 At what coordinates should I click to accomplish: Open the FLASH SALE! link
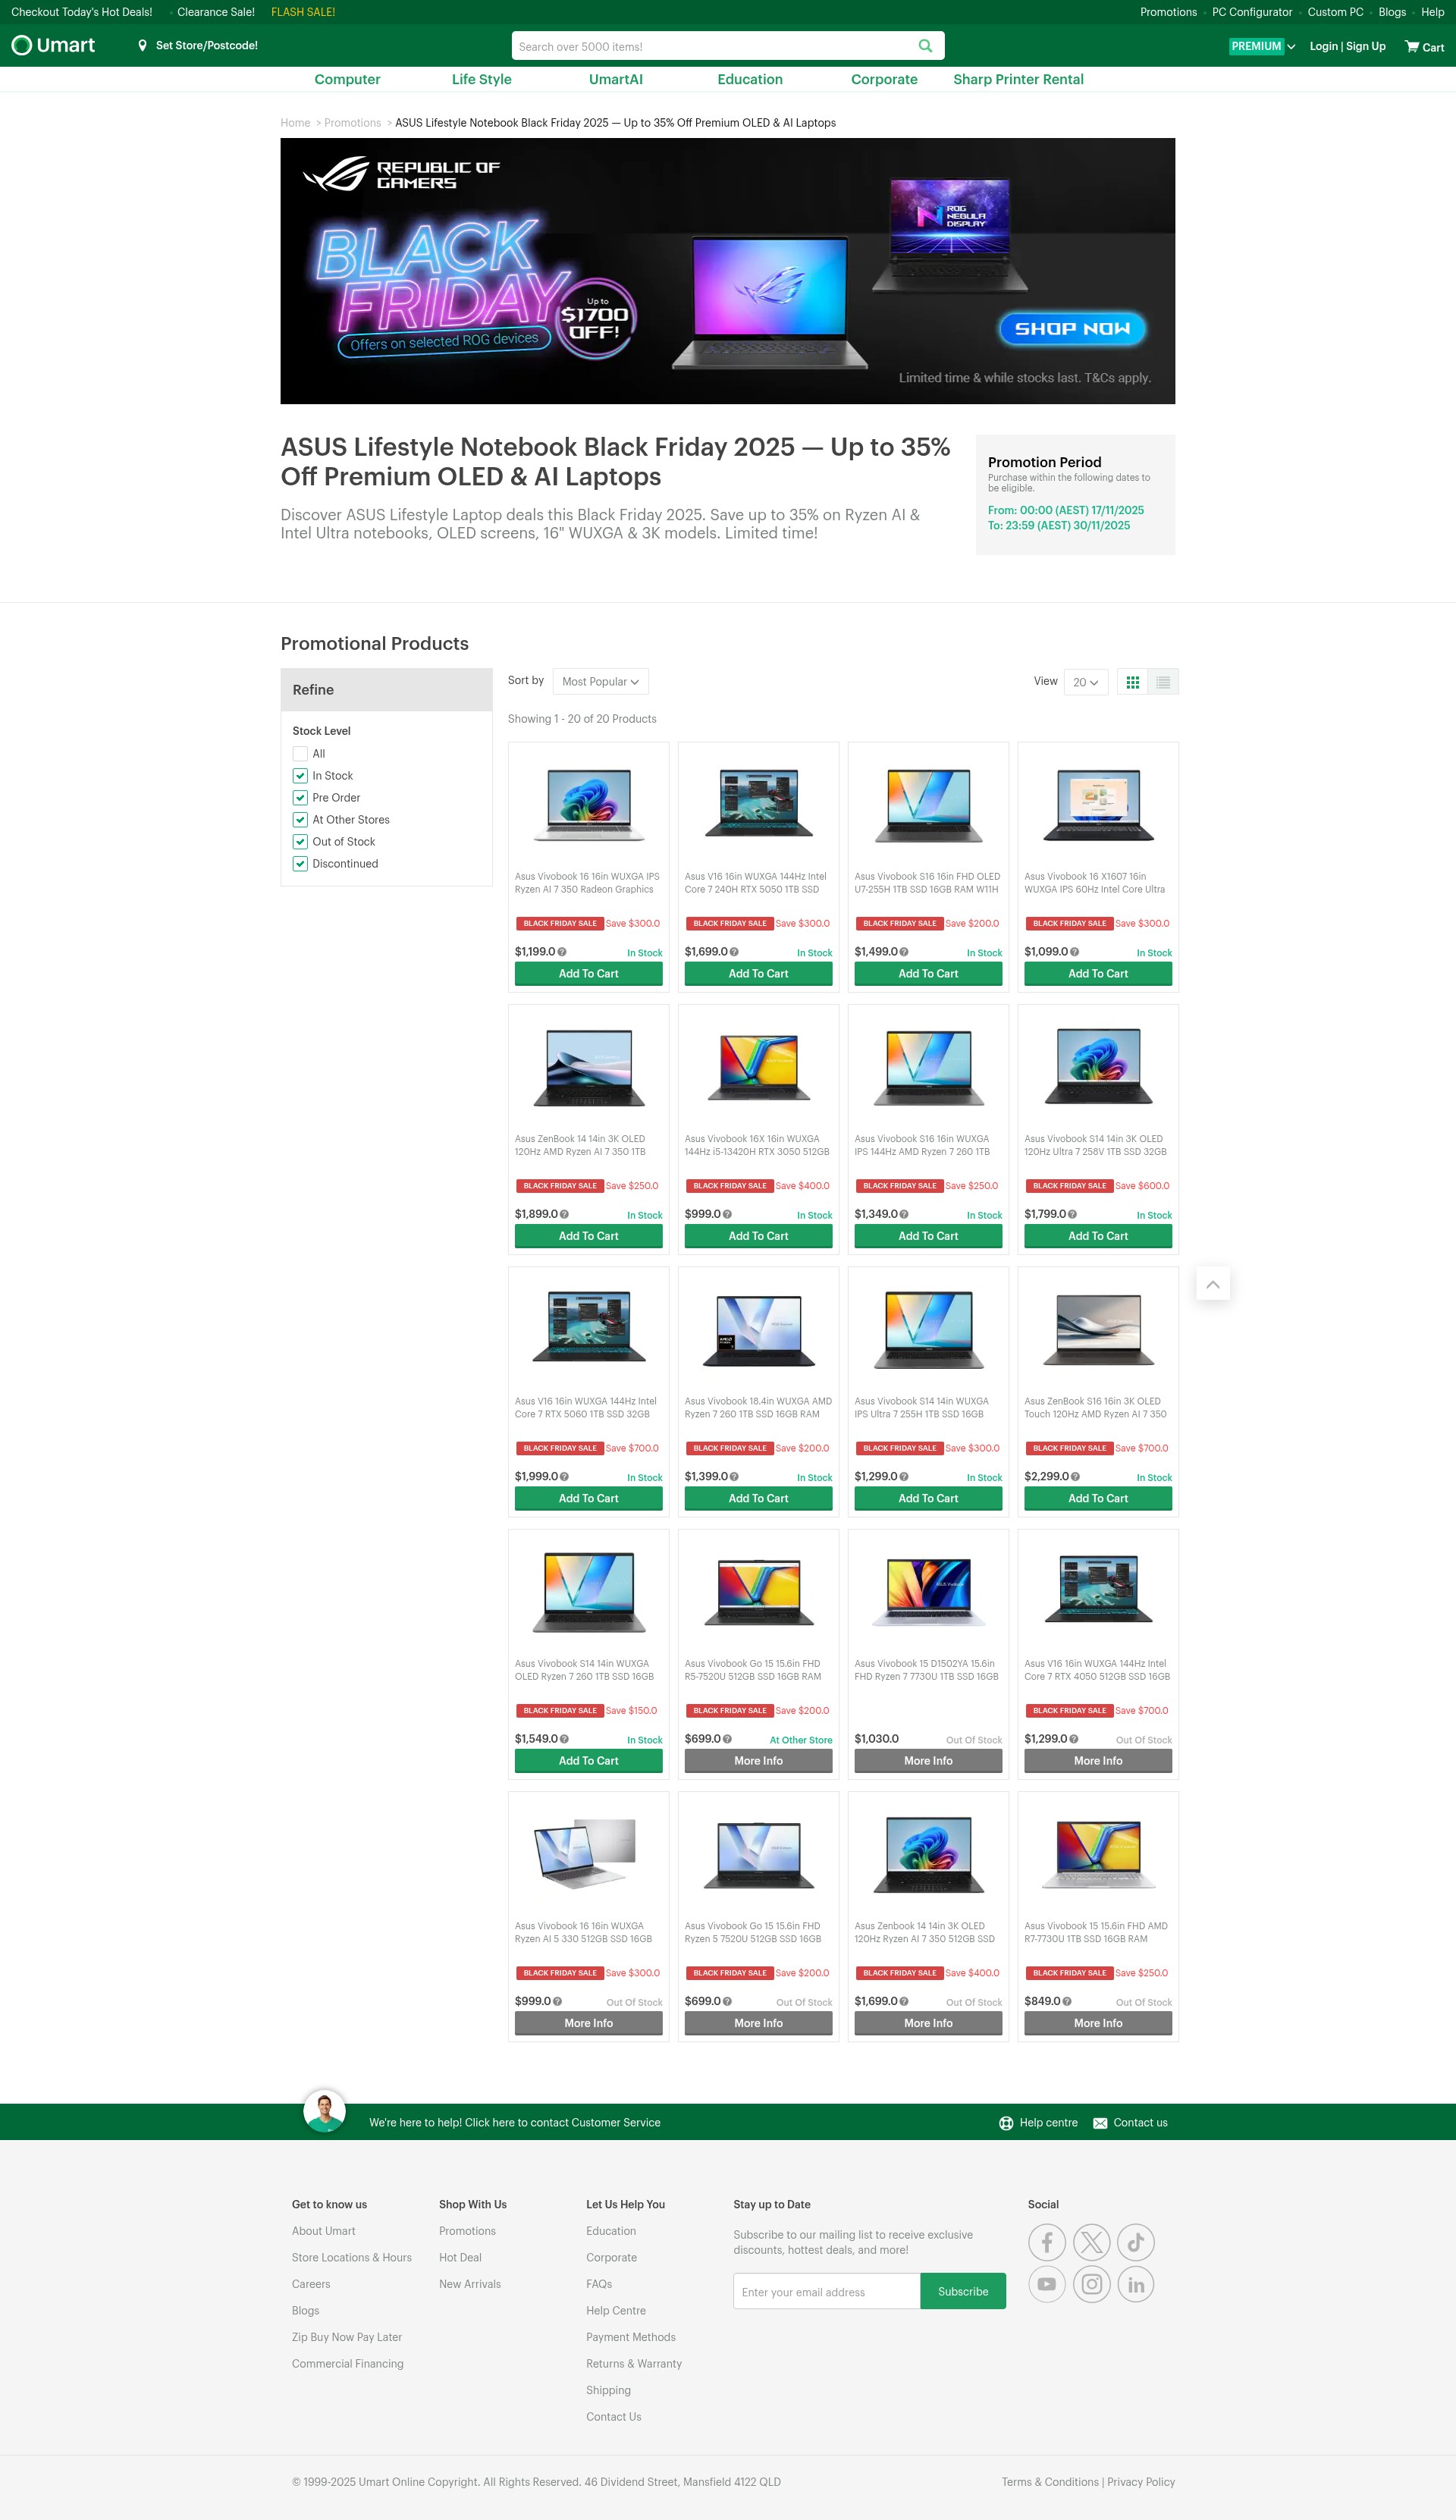303,12
